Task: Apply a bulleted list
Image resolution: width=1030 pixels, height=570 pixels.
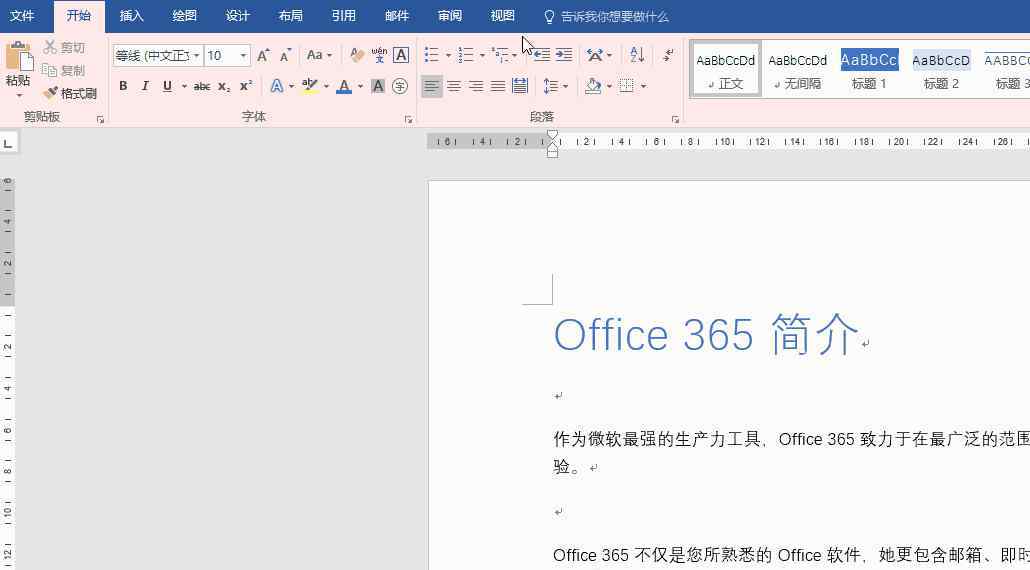Action: click(x=432, y=55)
